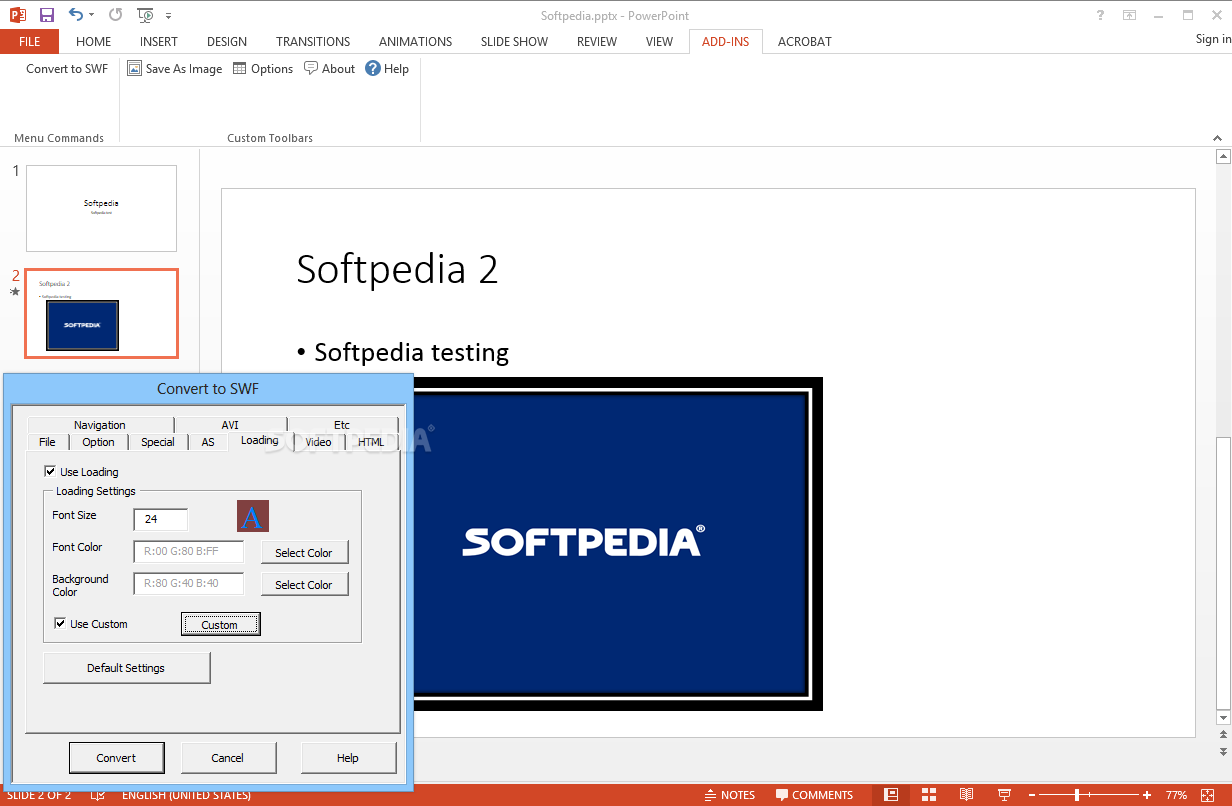Click the Save icon in quick access toolbar
The image size is (1232, 806).
tap(46, 15)
